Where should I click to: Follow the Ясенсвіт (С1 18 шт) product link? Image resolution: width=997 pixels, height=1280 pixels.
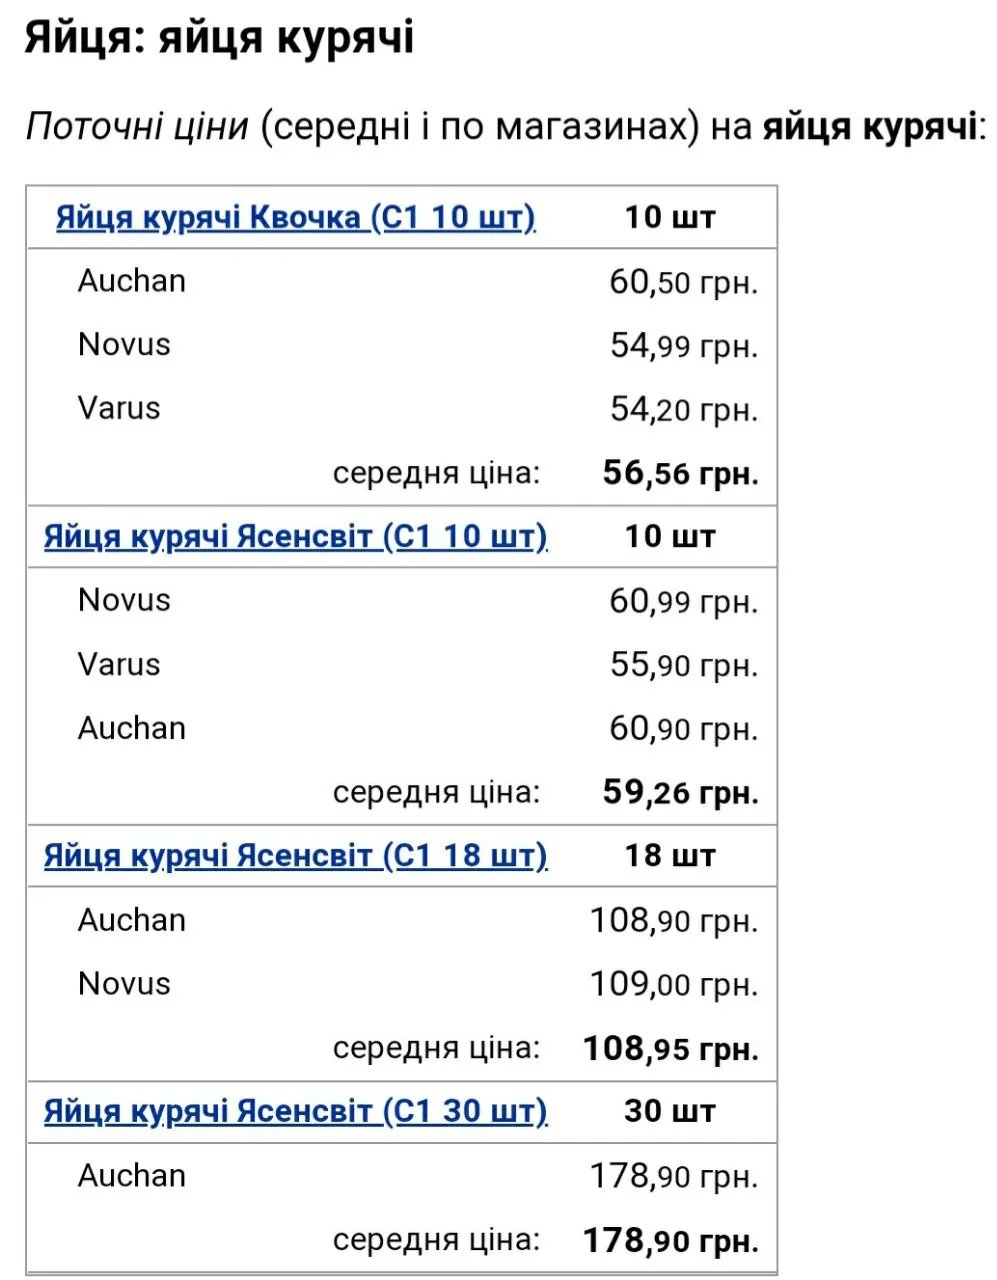click(x=295, y=856)
